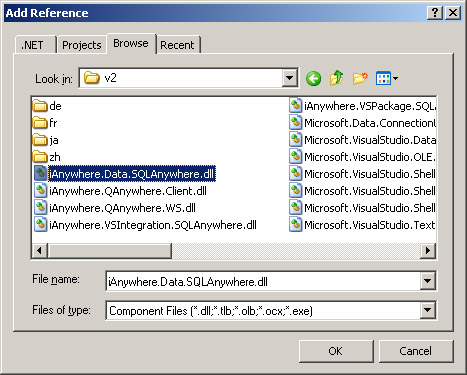The width and height of the screenshot is (467, 375).
Task: Click the iAnywhere.VSIntegration.SQLAnywhere.dll file icon
Action: tap(41, 225)
